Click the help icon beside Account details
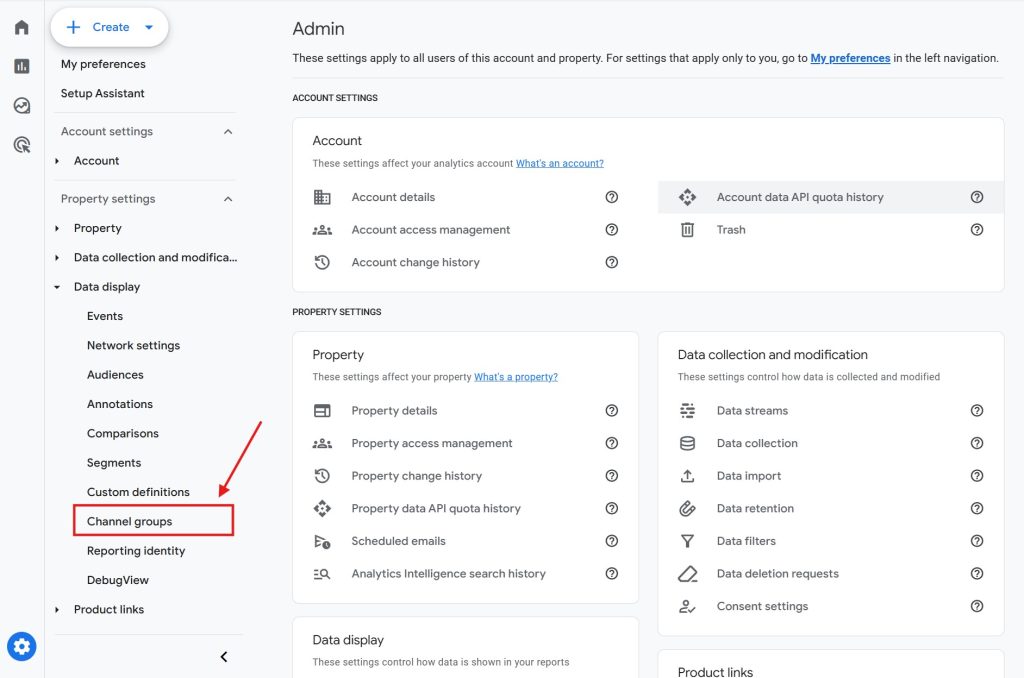The image size is (1024, 678). [611, 197]
